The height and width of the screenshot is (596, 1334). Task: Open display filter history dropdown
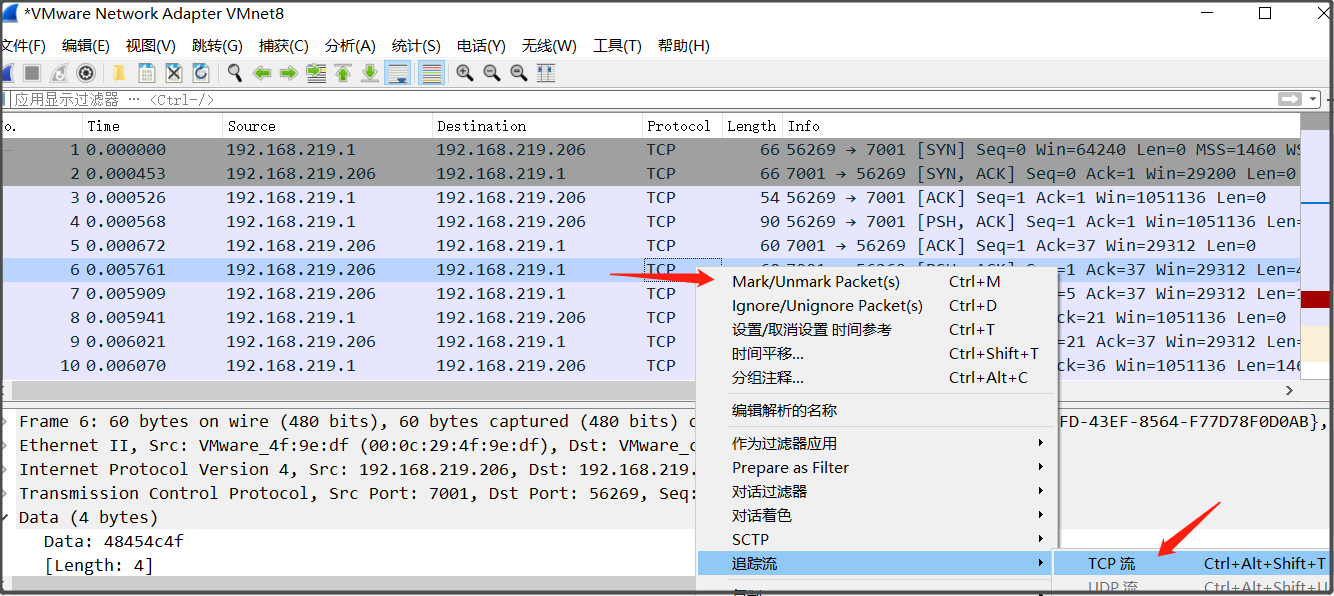(1313, 99)
